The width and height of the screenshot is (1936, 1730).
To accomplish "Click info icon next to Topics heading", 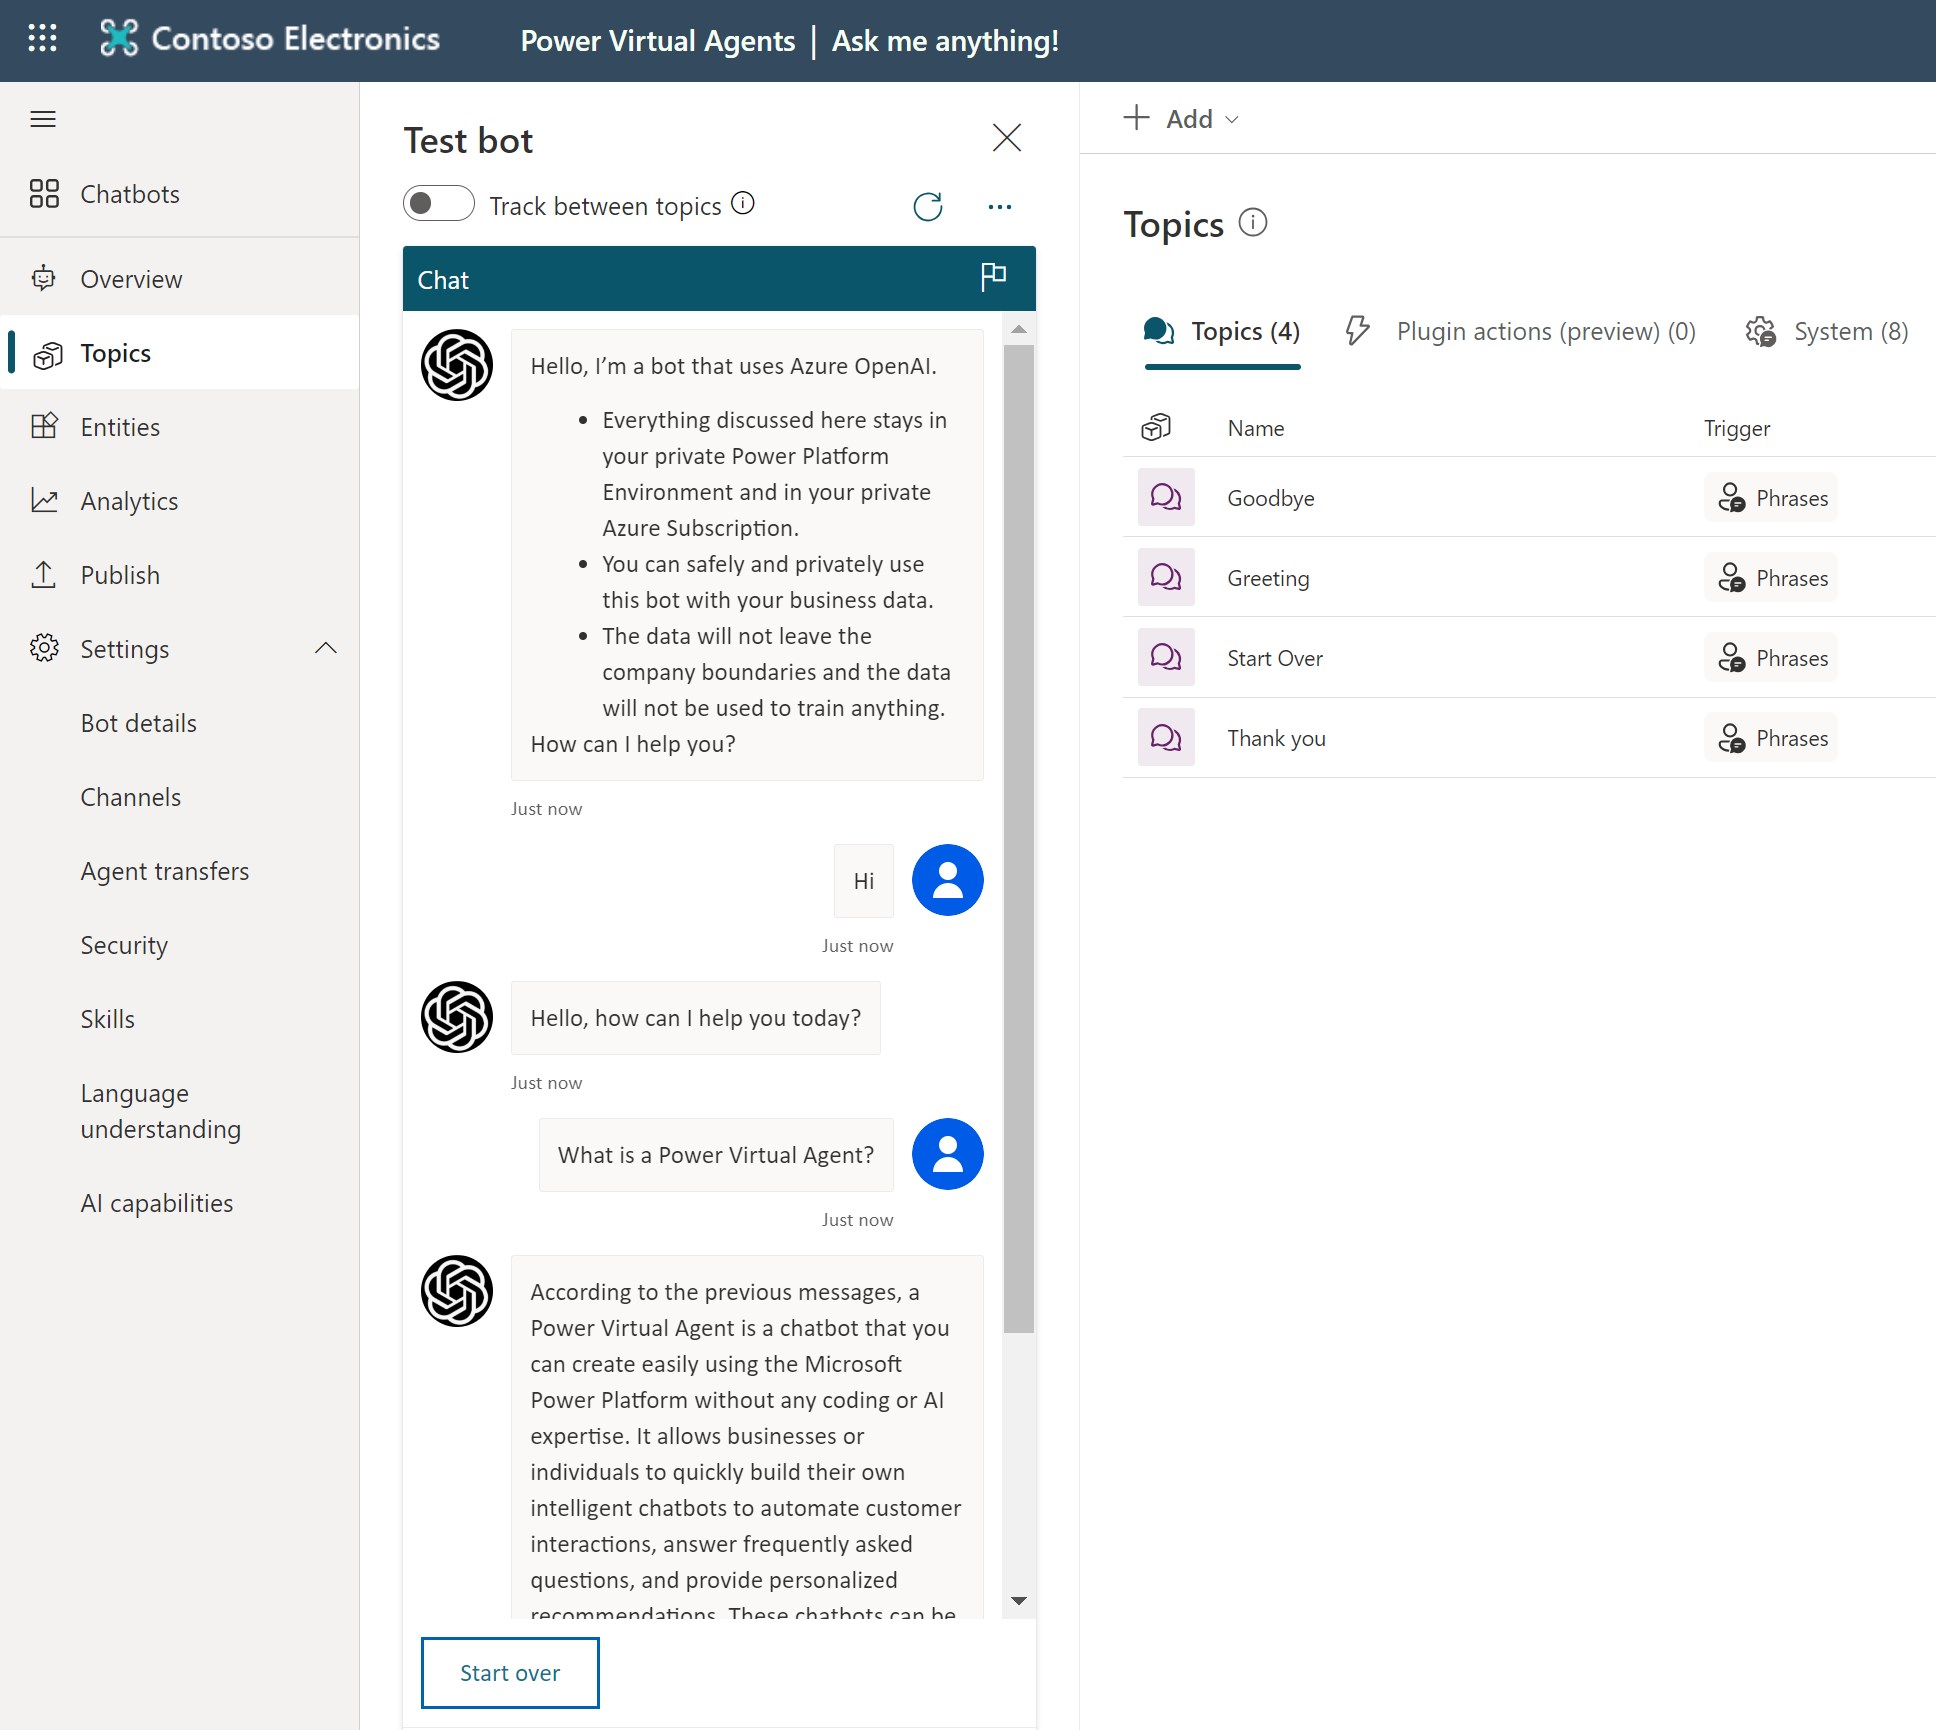I will pyautogui.click(x=1253, y=222).
